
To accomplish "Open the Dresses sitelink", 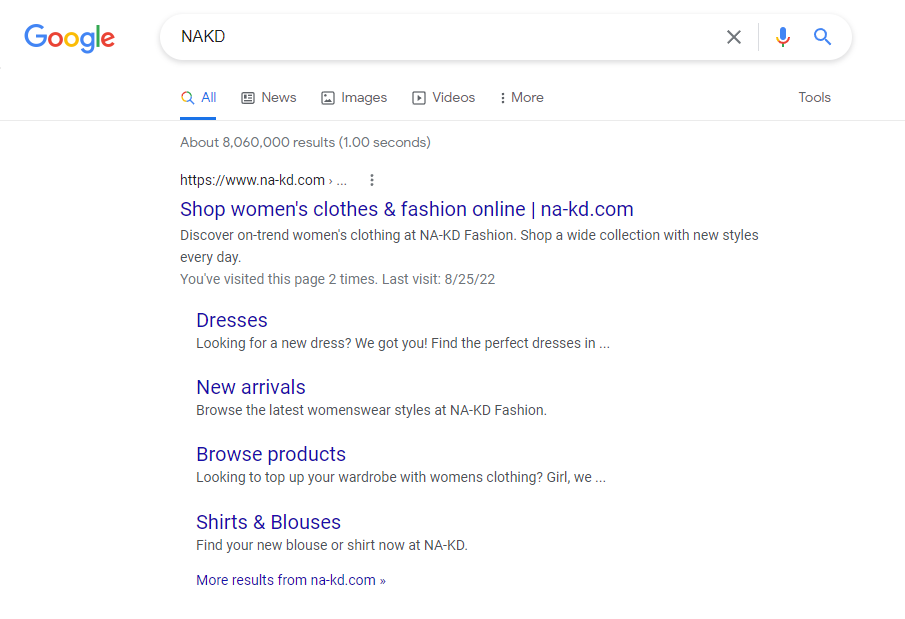I will pyautogui.click(x=232, y=320).
